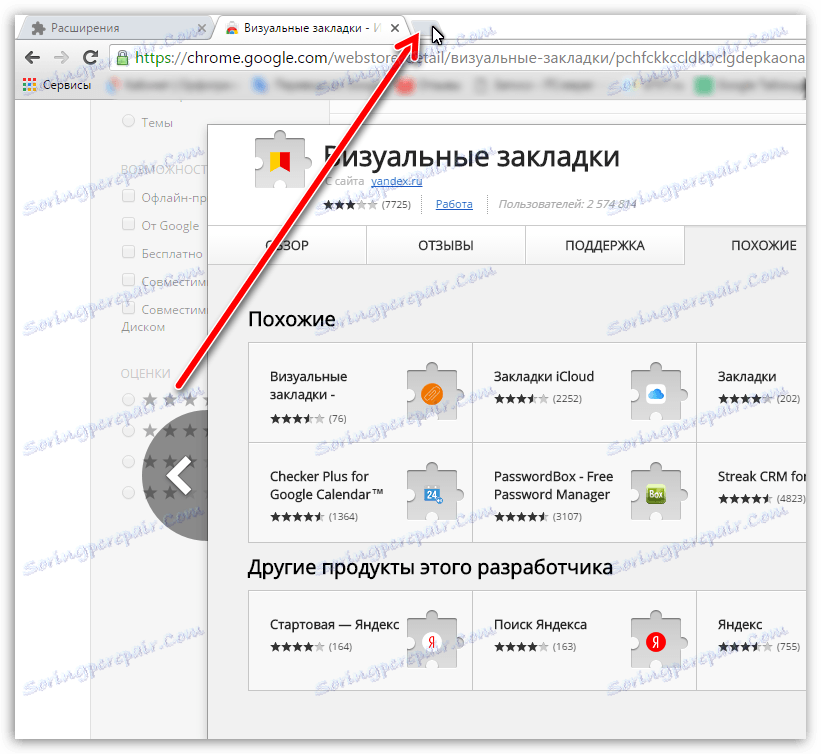Click the orange paperclip extension icon
This screenshot has height=754, width=821.
432,393
